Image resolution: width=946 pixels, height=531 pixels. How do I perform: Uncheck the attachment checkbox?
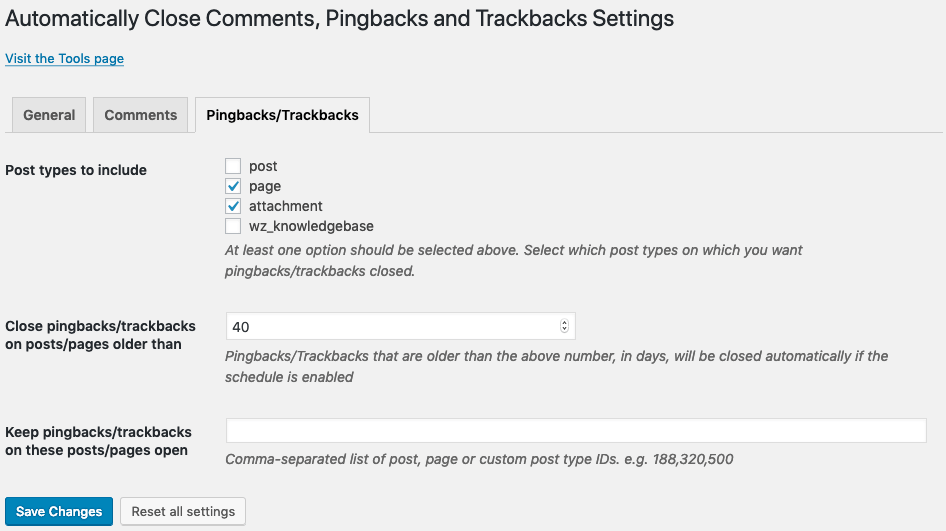pos(233,206)
